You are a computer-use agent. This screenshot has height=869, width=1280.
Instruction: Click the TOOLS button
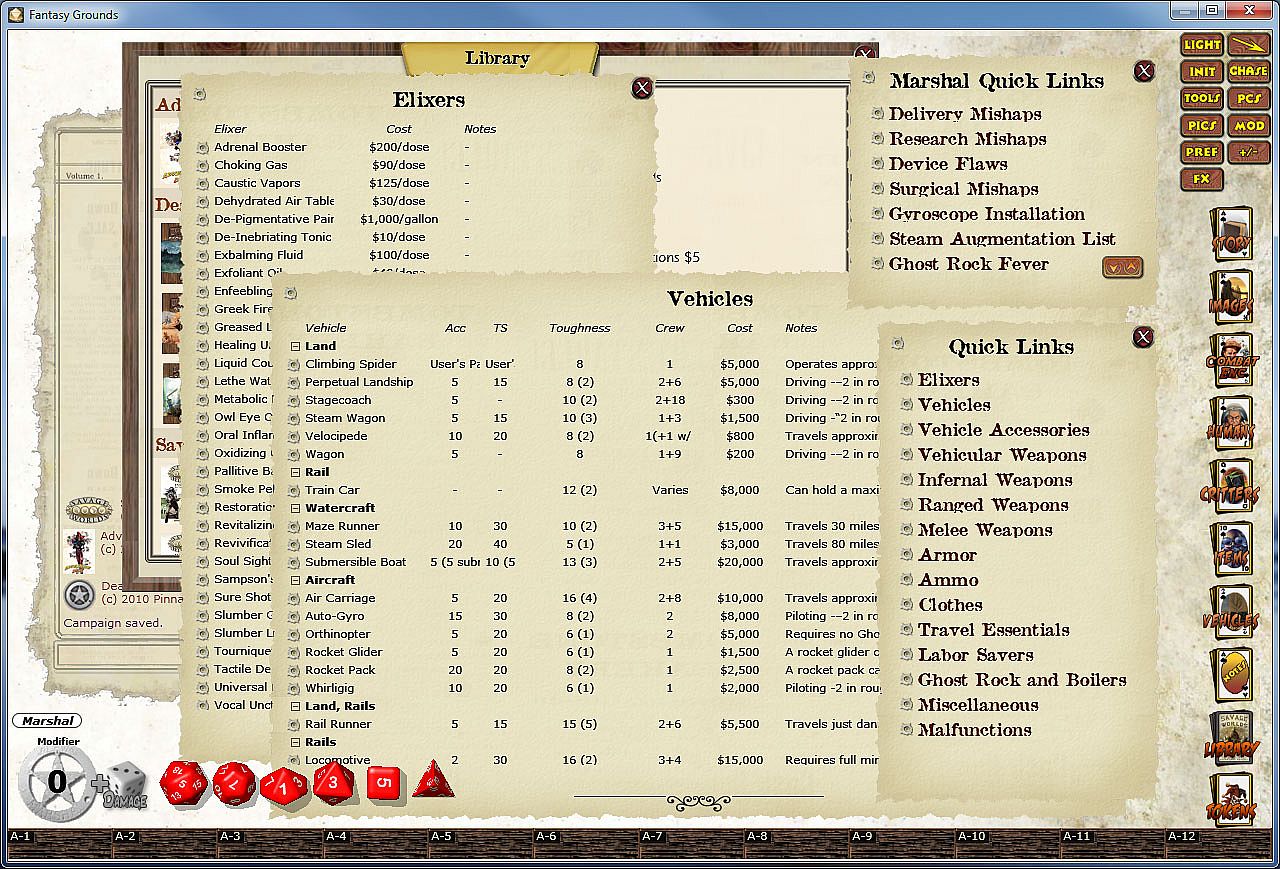click(x=1202, y=99)
